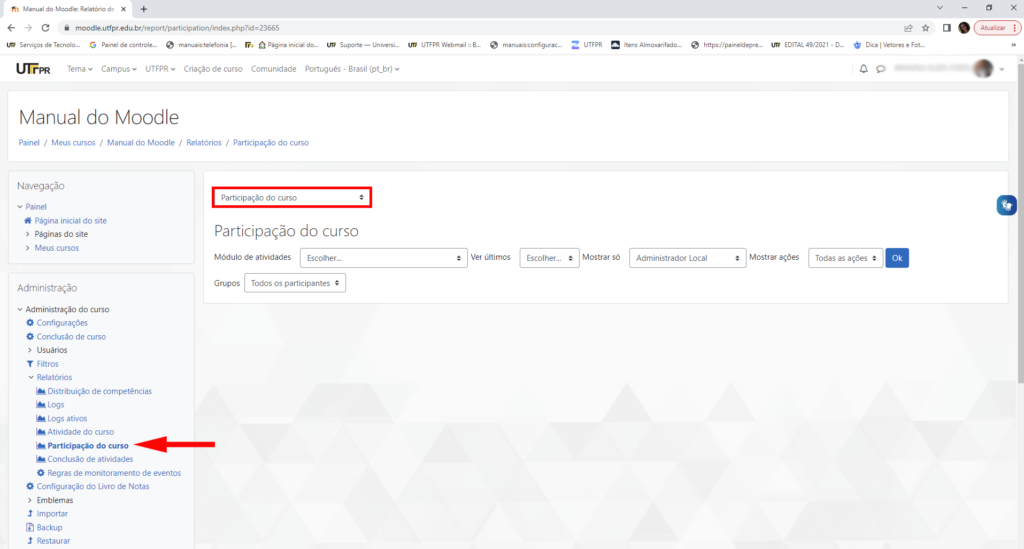
Task: Click the Logs chart icon
Action: 40,405
